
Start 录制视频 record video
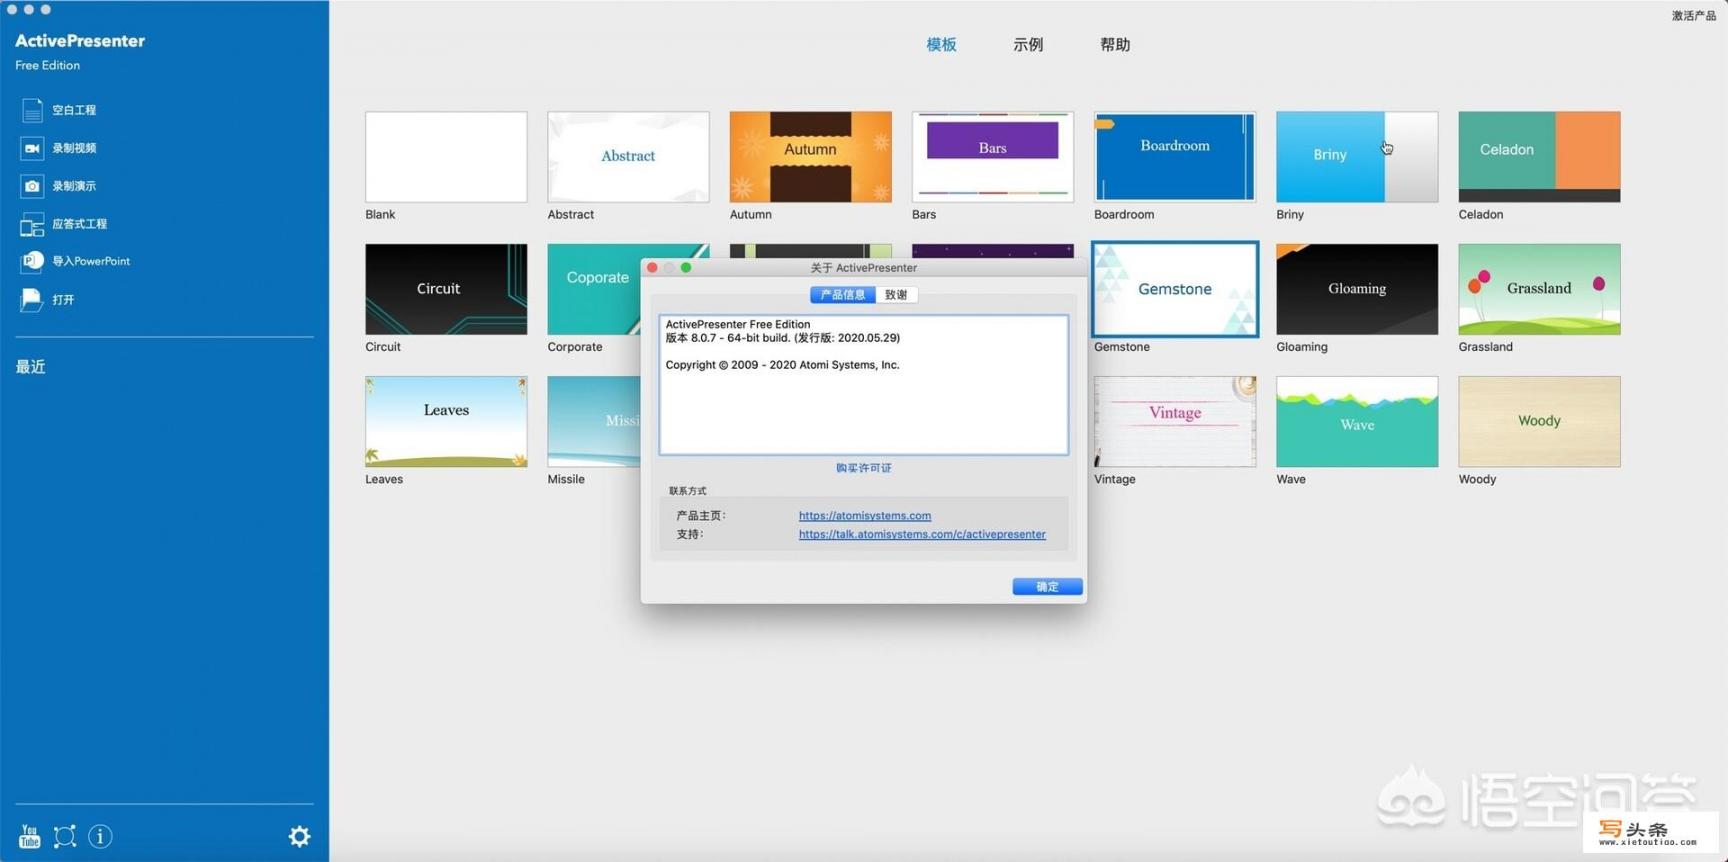pyautogui.click(x=59, y=148)
